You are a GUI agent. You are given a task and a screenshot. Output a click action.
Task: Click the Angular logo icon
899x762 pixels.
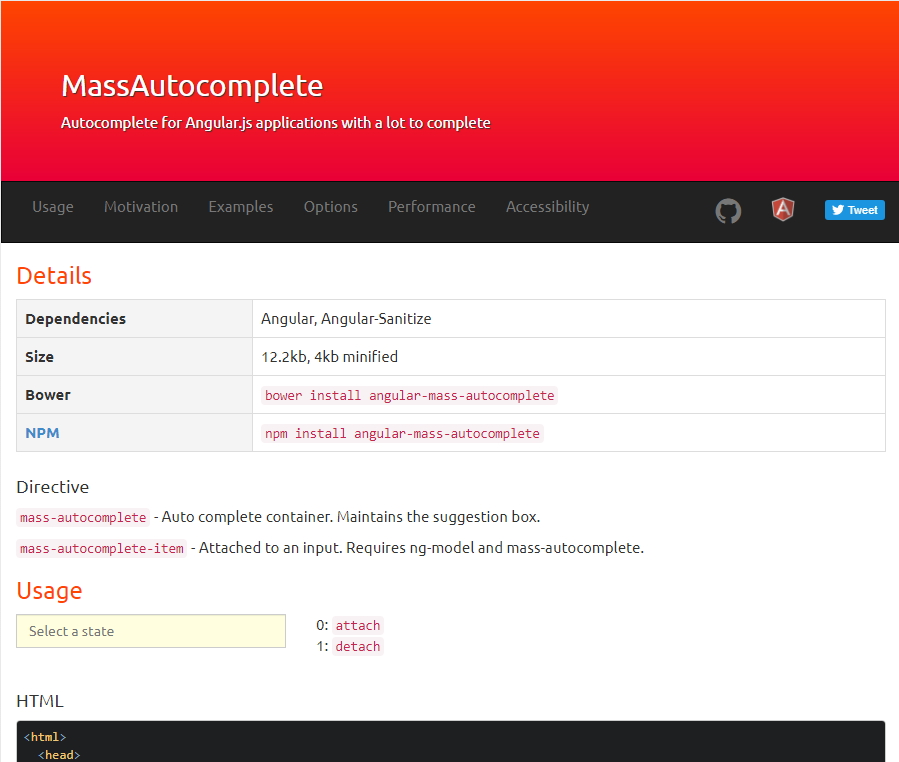tap(783, 209)
